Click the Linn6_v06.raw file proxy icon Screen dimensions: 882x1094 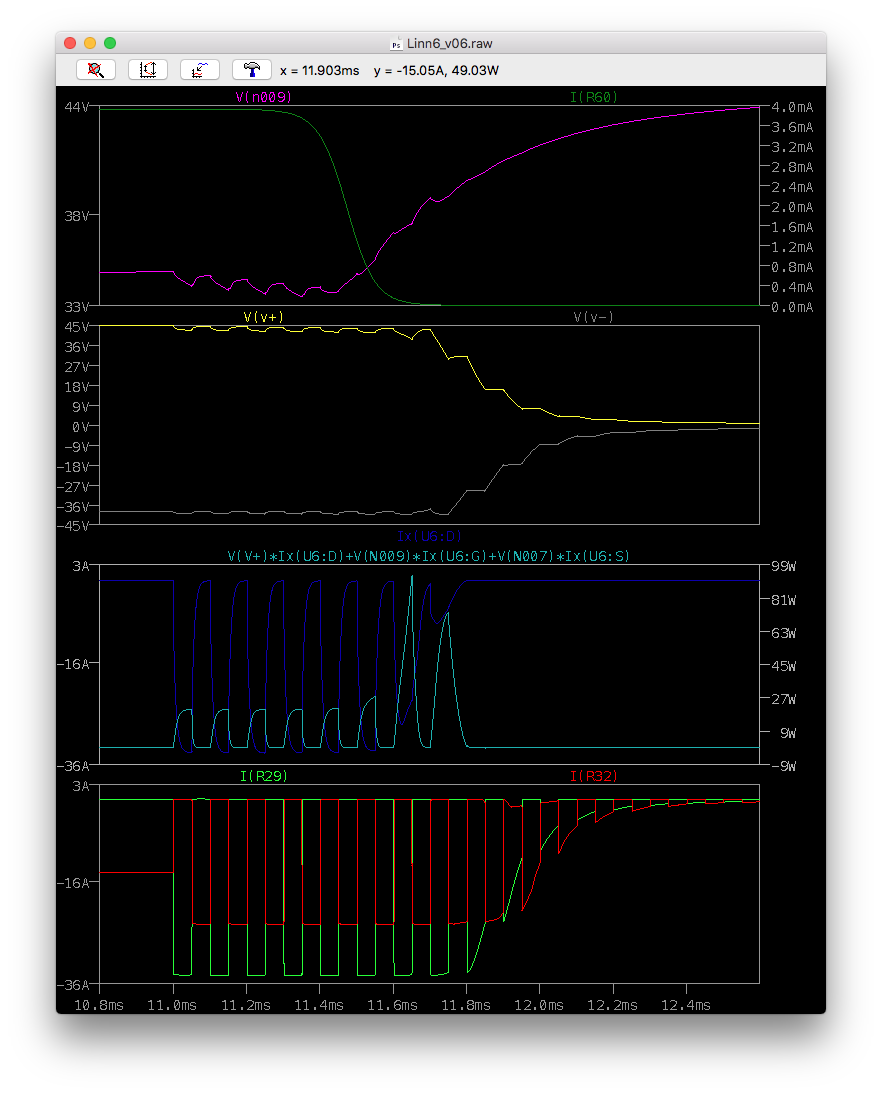click(x=396, y=44)
